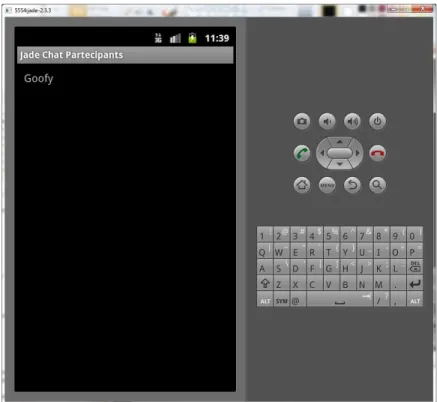Click the red end call button

click(377, 153)
